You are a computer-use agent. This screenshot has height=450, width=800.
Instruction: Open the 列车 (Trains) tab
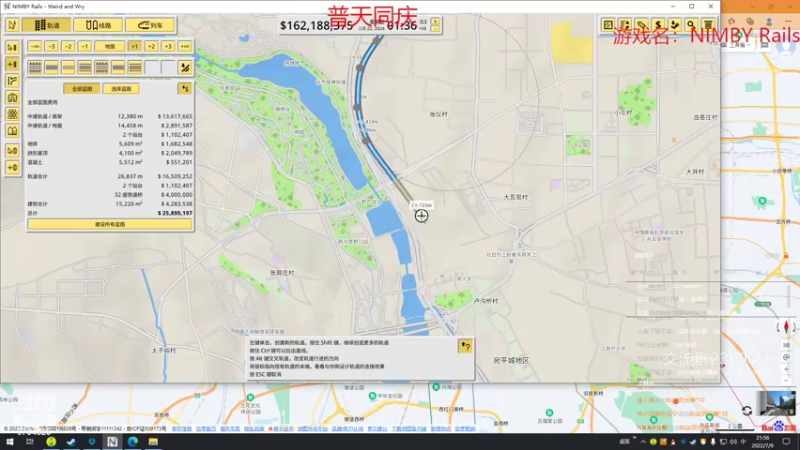pos(150,25)
